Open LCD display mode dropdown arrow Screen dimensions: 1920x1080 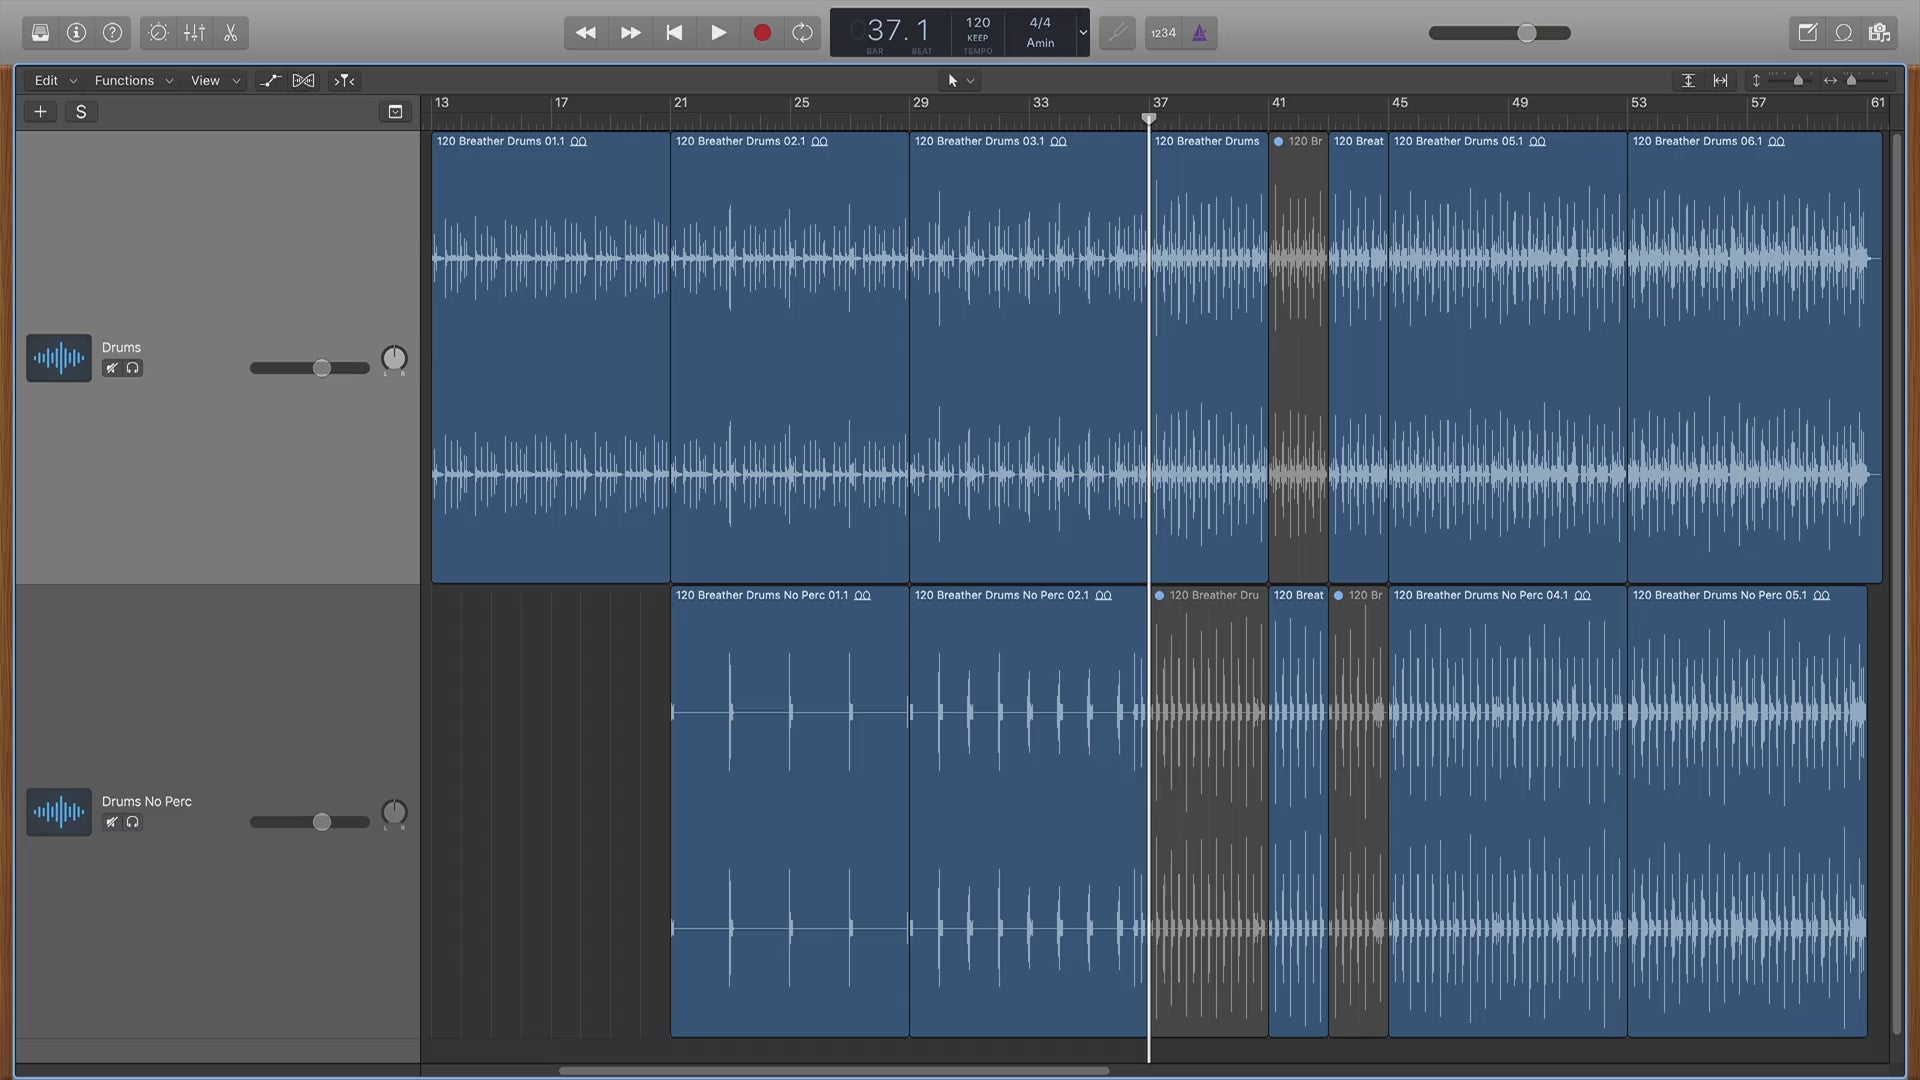(1082, 33)
